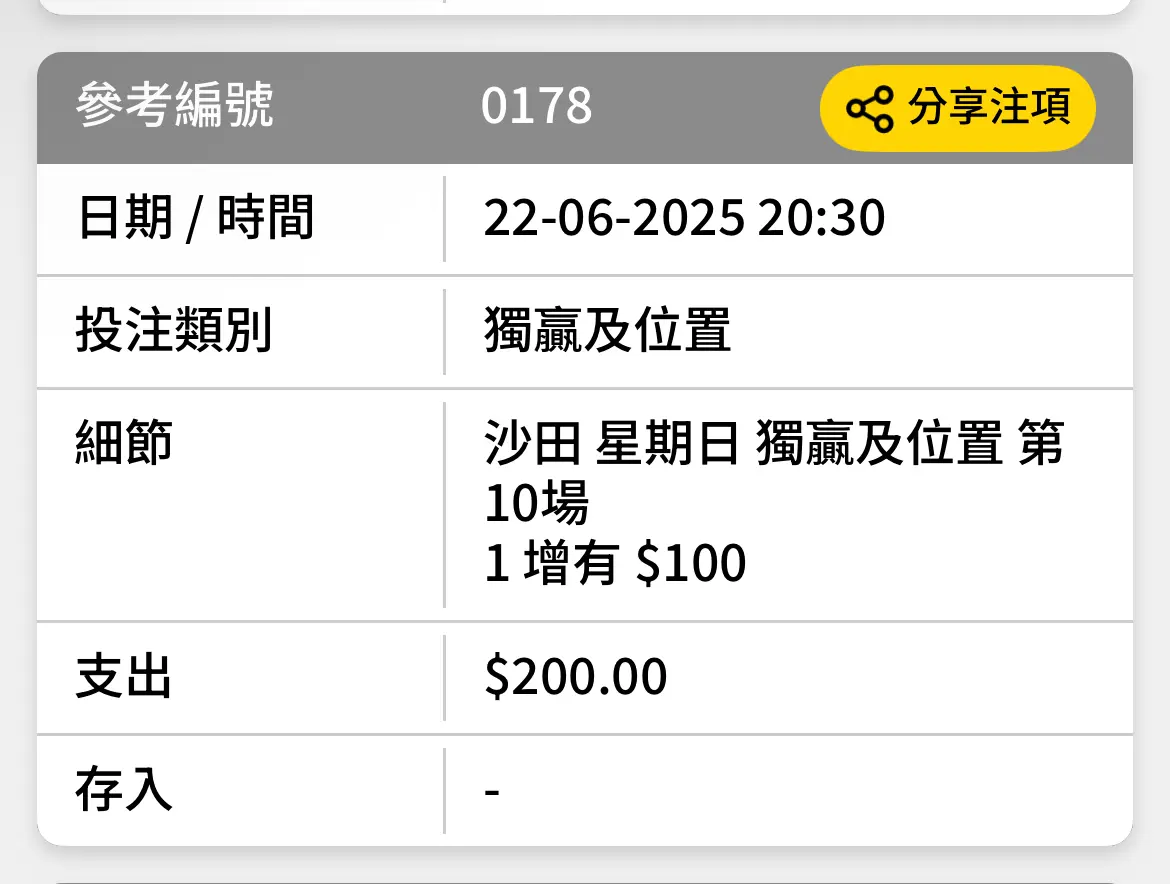The image size is (1170, 884).
Task: Tap the 細節 details row label
Action: click(x=124, y=442)
